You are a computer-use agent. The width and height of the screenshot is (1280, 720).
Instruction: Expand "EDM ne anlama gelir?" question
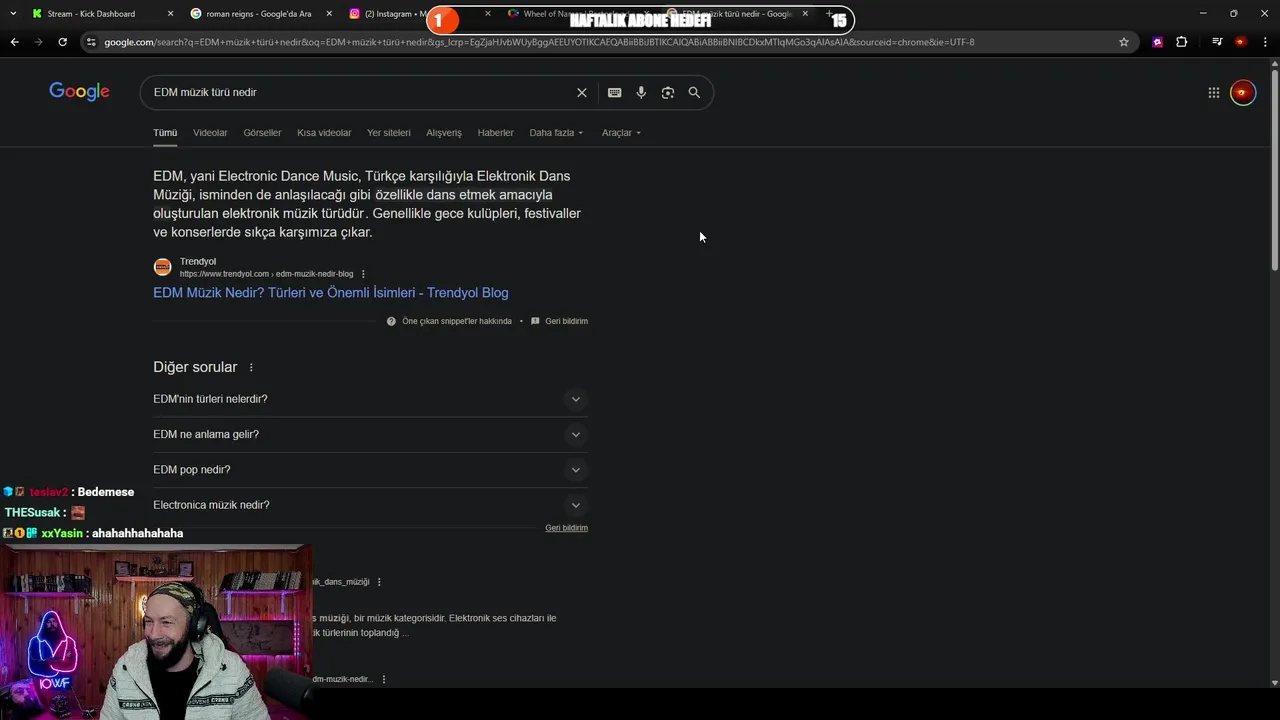click(x=370, y=434)
